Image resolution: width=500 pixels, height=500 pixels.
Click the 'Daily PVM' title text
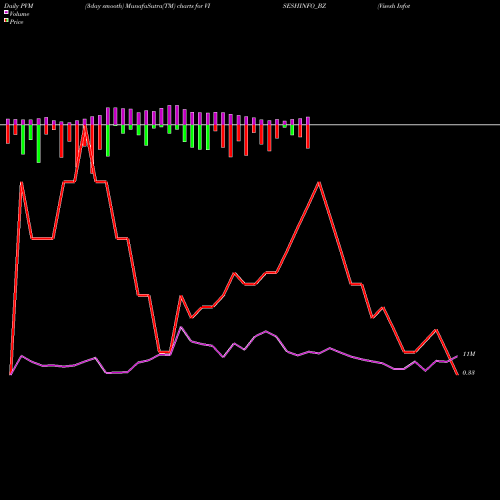[19, 6]
